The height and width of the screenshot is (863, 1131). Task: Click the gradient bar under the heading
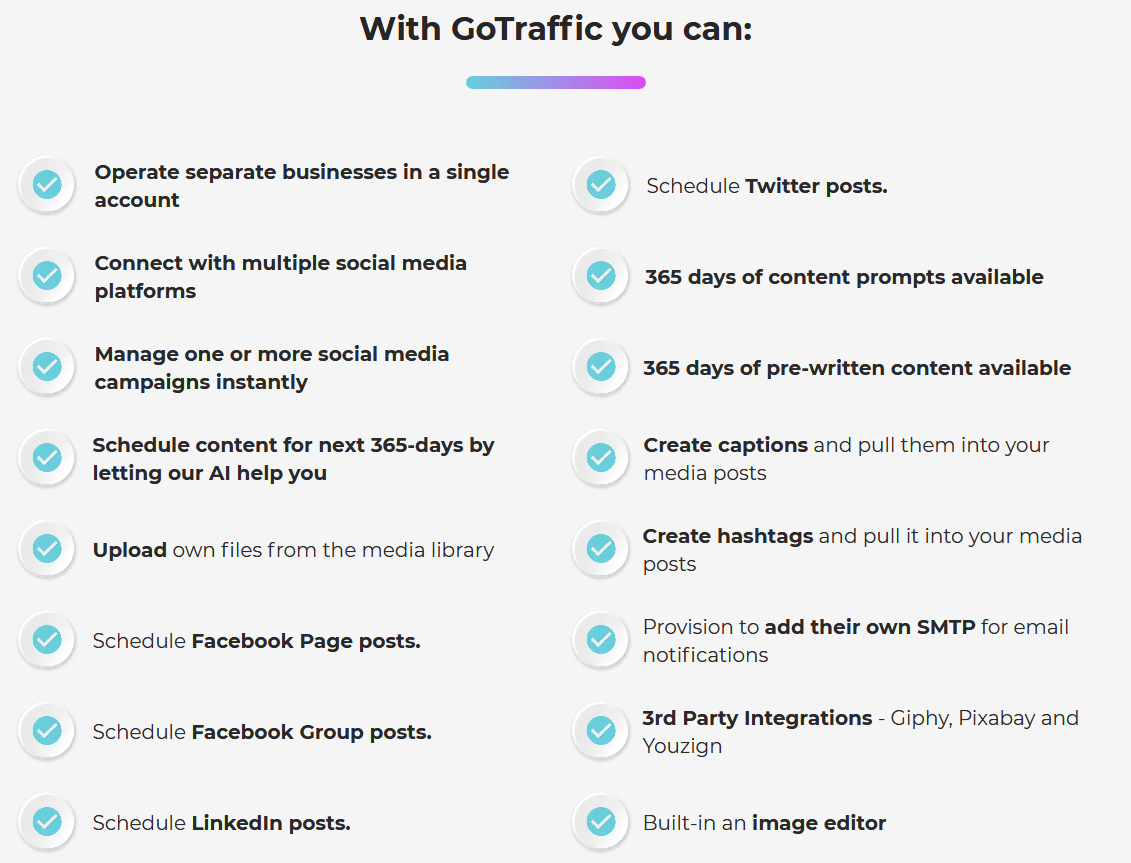[555, 82]
